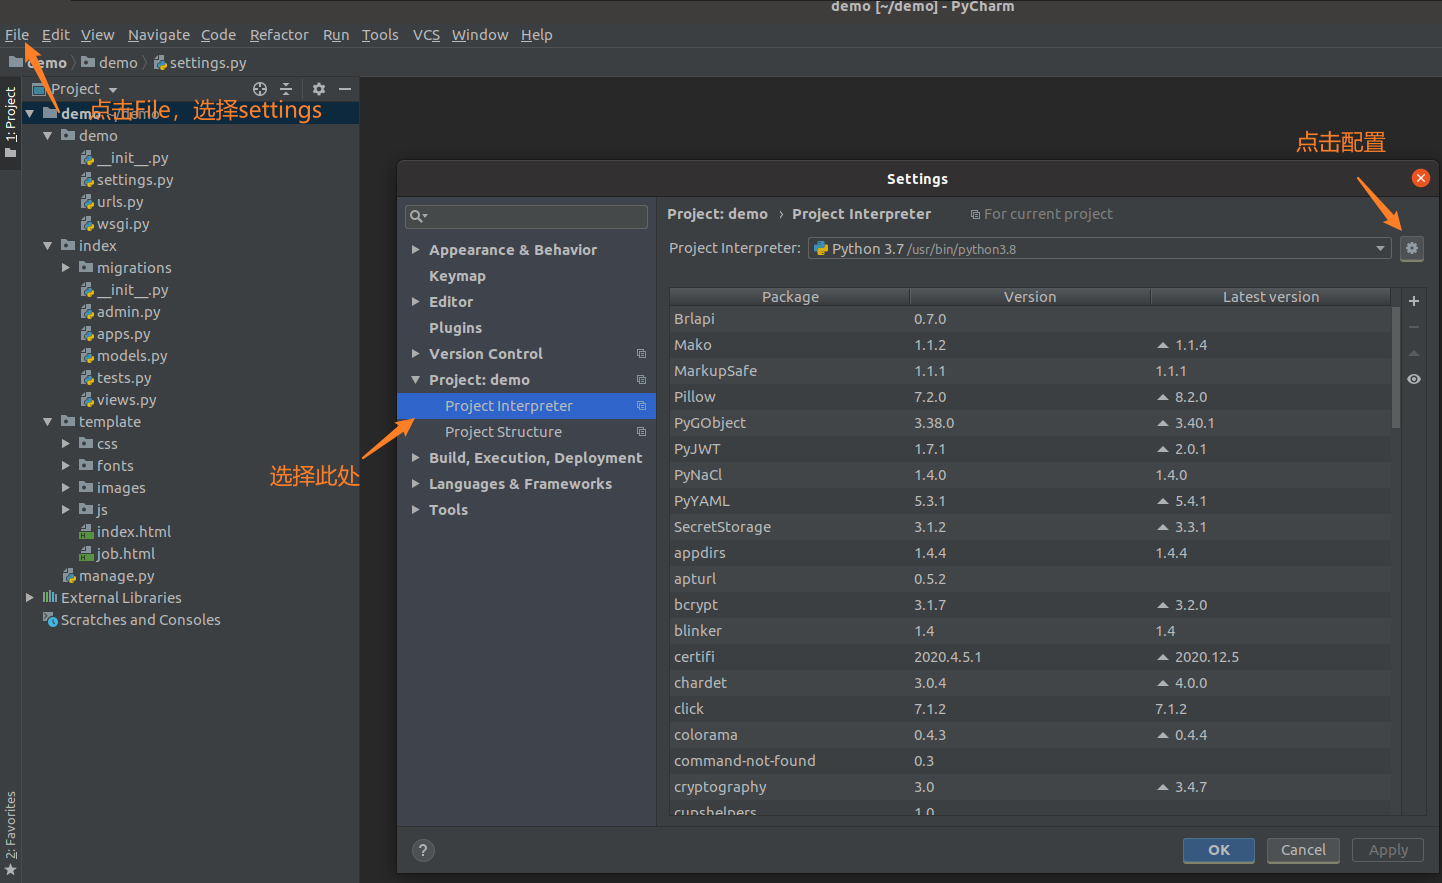This screenshot has height=883, width=1442.
Task: Expand the css folder in template
Action: click(x=66, y=444)
